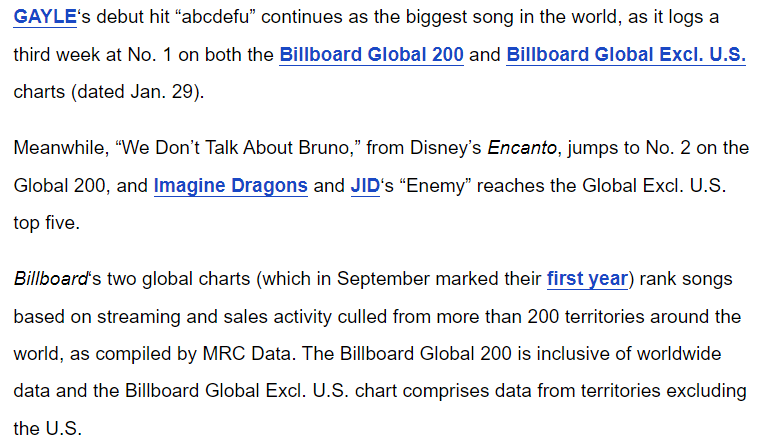769x446 pixels.
Task: Click the phrase "top five"
Action: [47, 223]
